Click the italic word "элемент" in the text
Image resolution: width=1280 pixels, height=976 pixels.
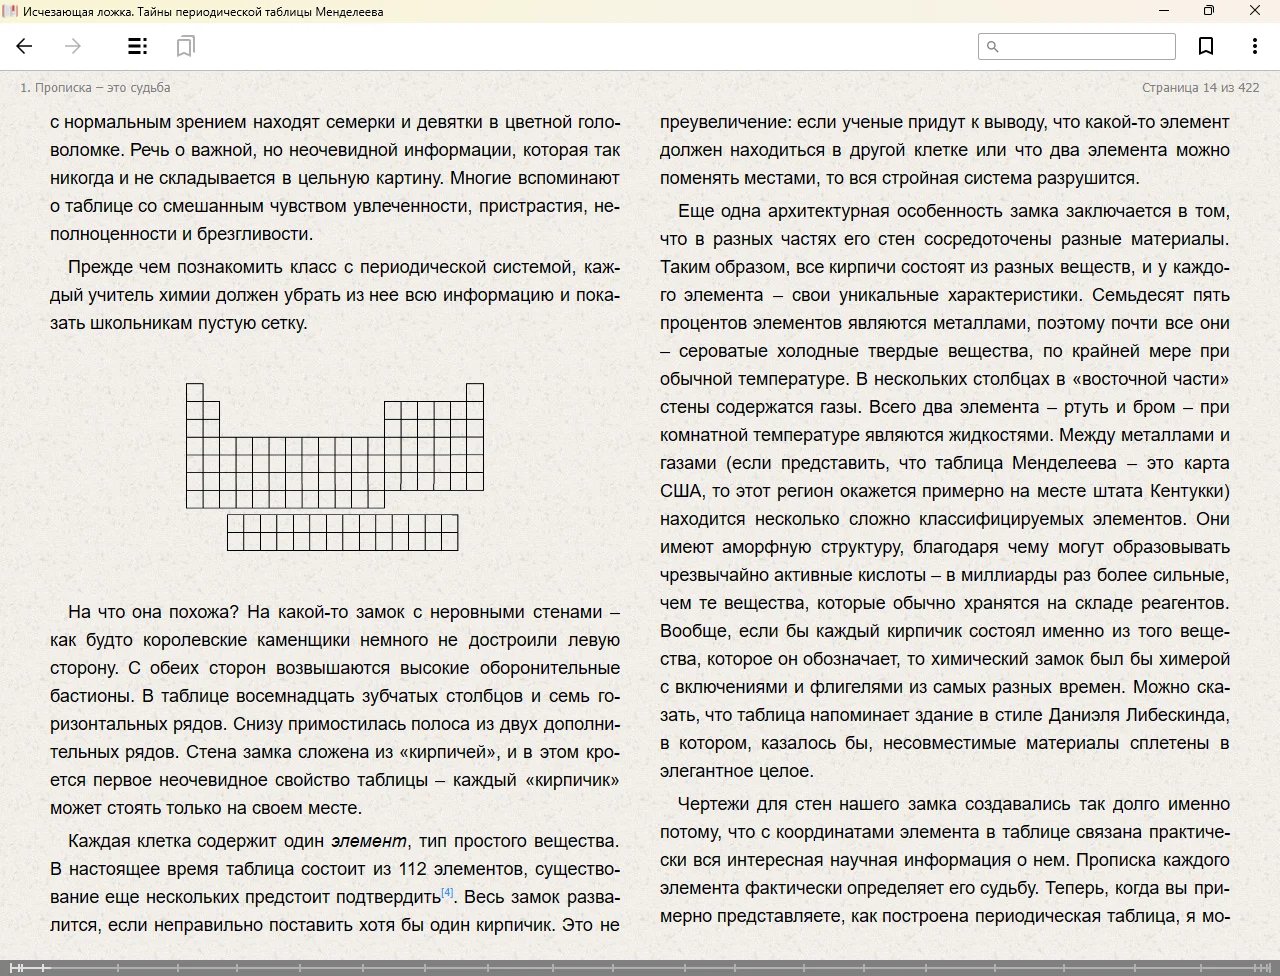coord(368,841)
